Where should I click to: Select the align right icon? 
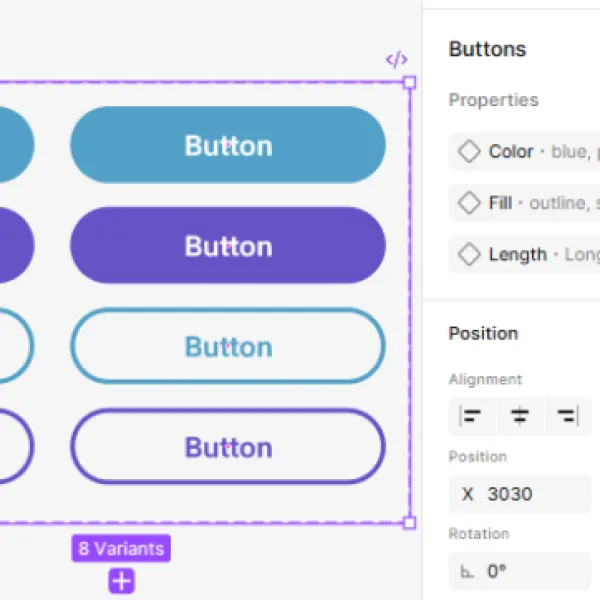(568, 416)
